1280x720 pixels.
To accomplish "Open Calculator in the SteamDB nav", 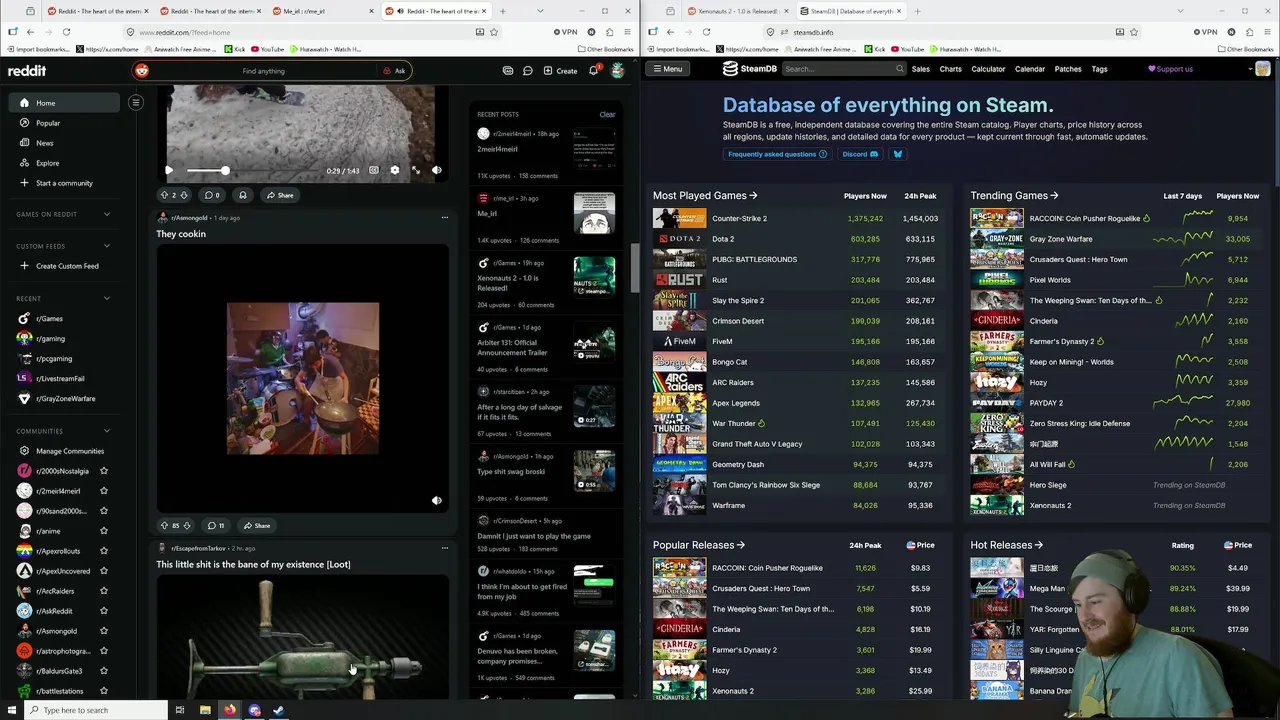I will [988, 69].
